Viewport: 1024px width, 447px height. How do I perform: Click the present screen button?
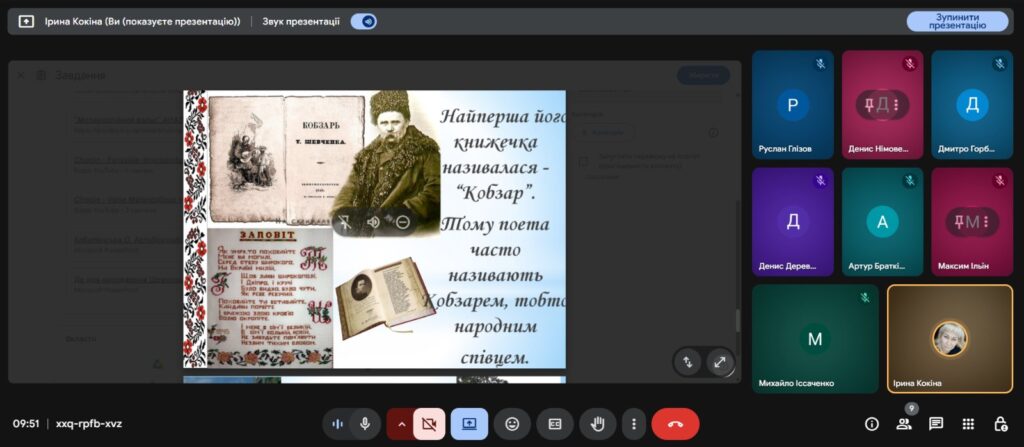[469, 424]
